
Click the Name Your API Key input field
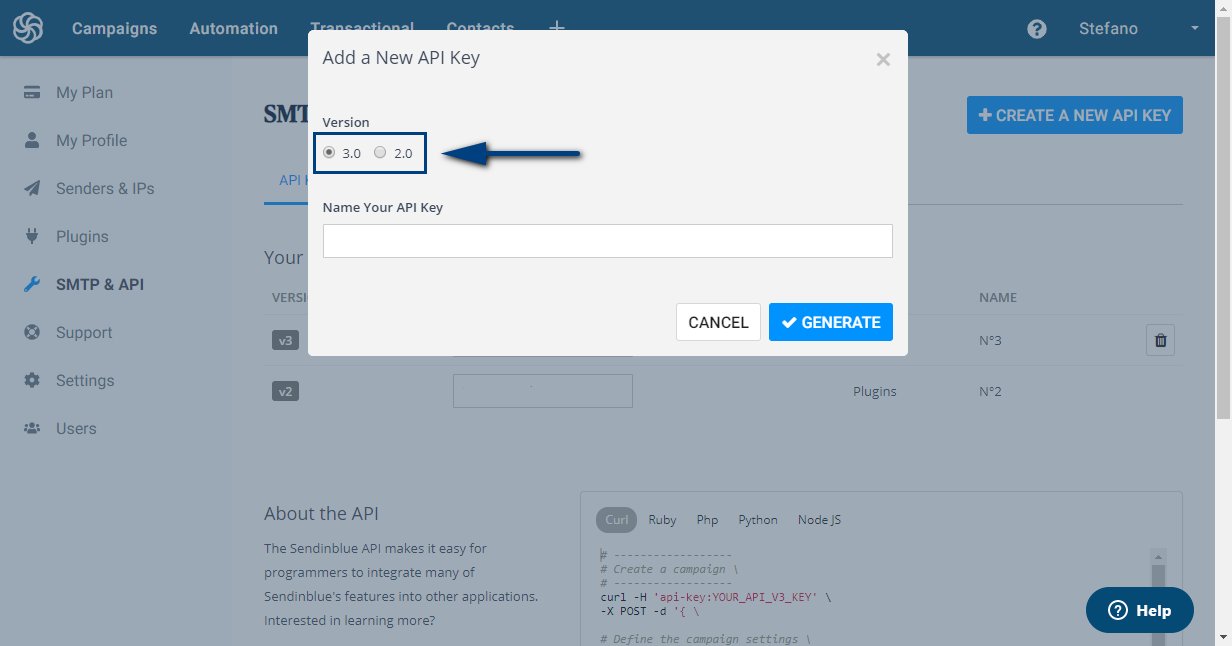[x=607, y=241]
